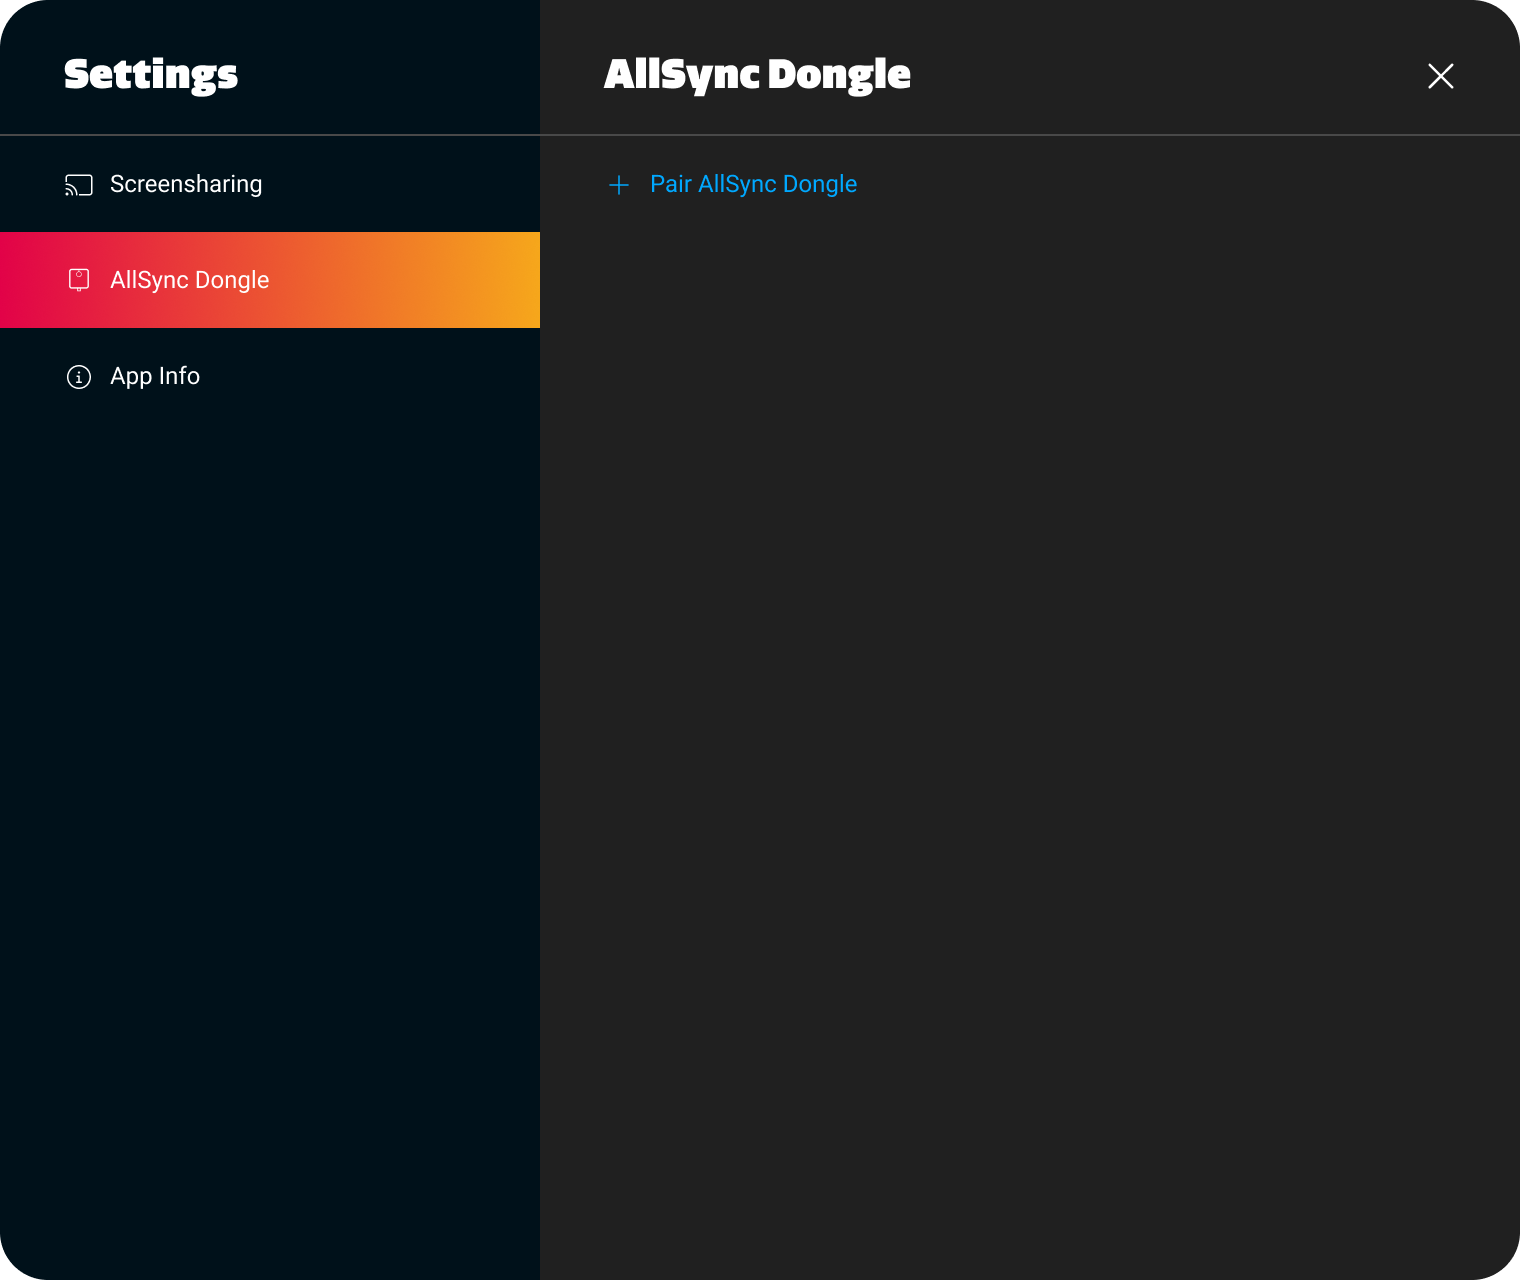
Task: Activate the Pair AllSync Dongle action
Action: [752, 184]
